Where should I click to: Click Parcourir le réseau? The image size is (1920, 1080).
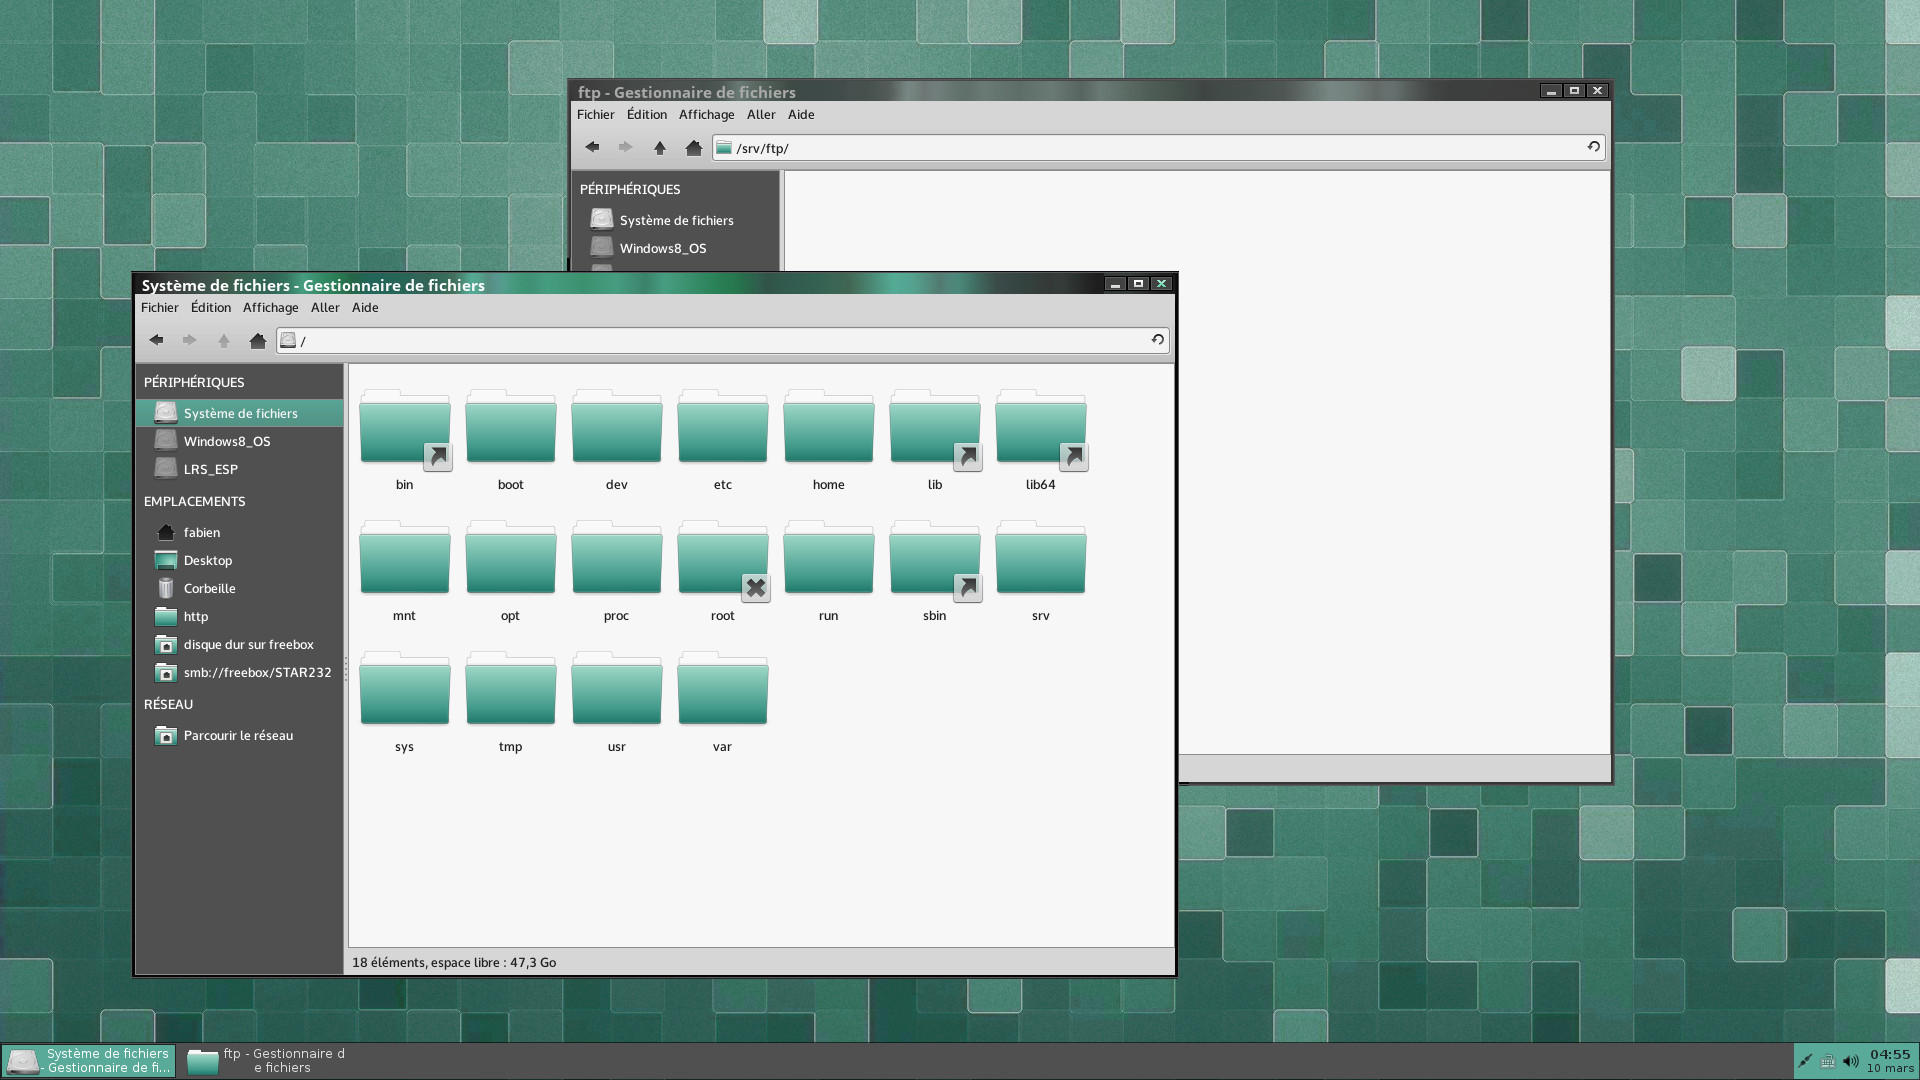point(239,735)
